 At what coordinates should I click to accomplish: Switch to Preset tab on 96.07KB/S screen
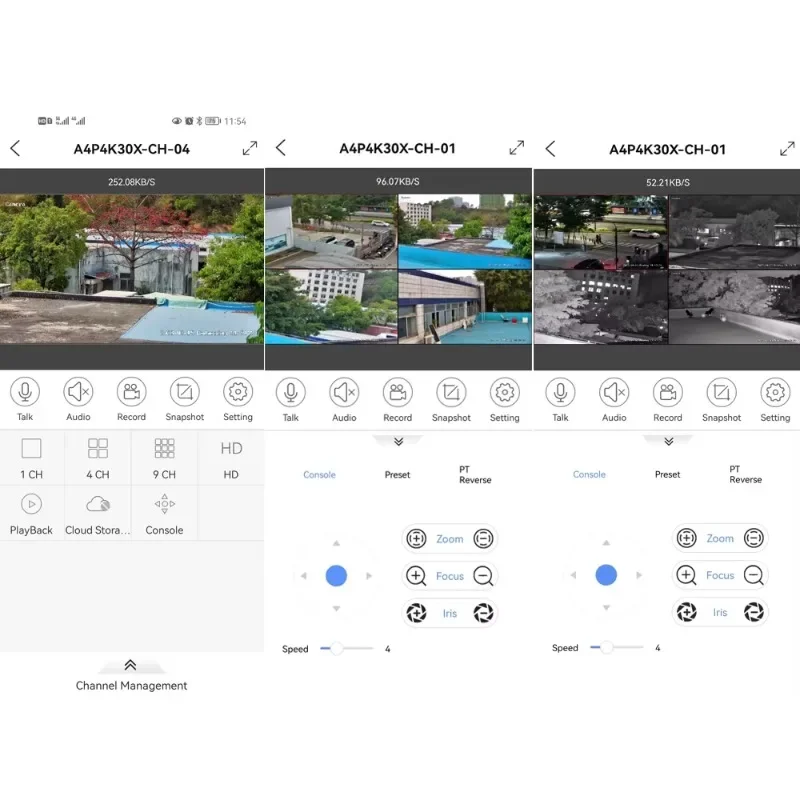(397, 474)
